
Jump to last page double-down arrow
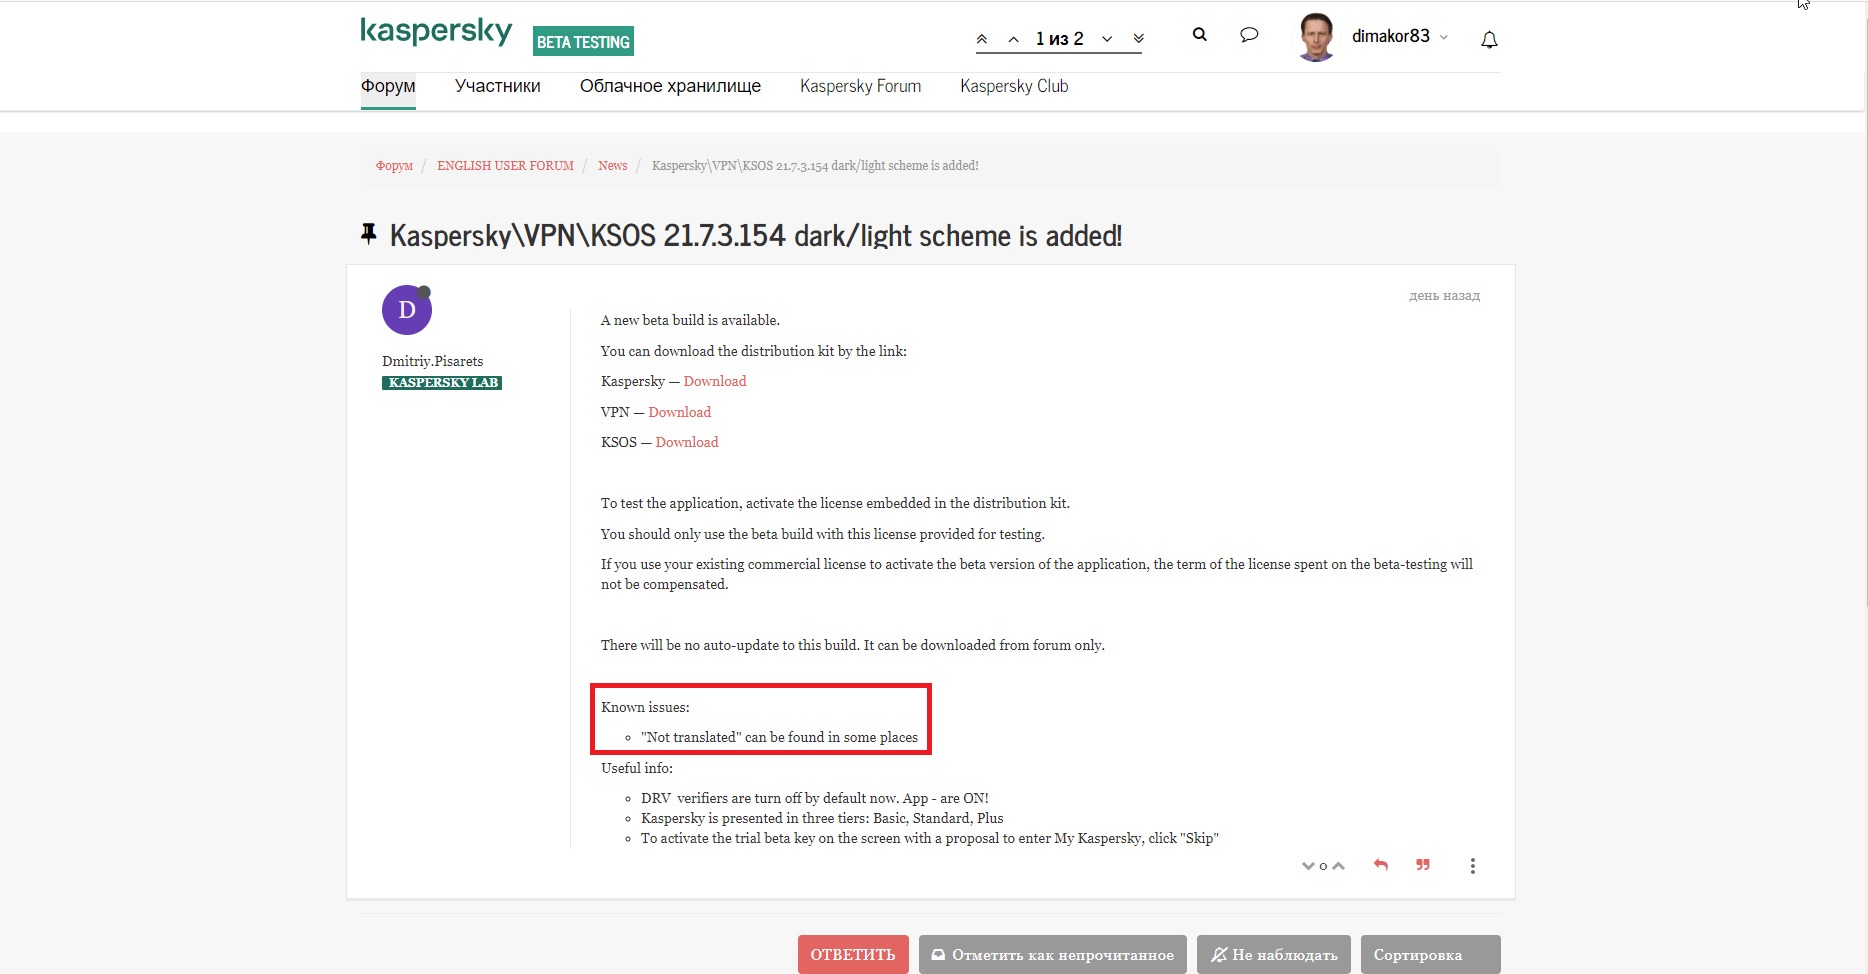[1138, 39]
